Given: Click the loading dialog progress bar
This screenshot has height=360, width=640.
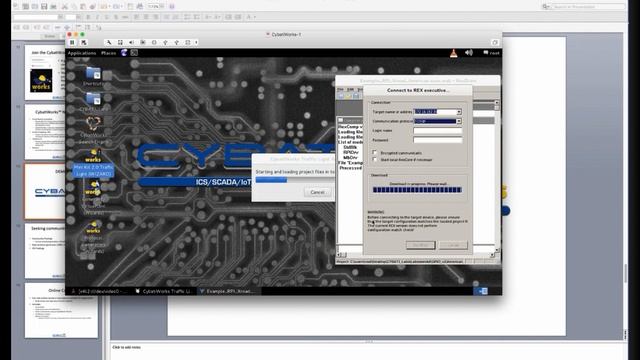Looking at the screenshot, I should click(295, 180).
